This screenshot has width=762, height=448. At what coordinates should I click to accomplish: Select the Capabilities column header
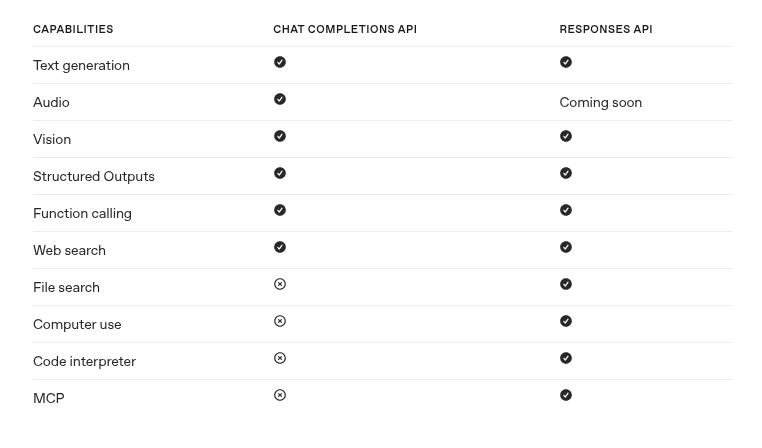[x=73, y=29]
